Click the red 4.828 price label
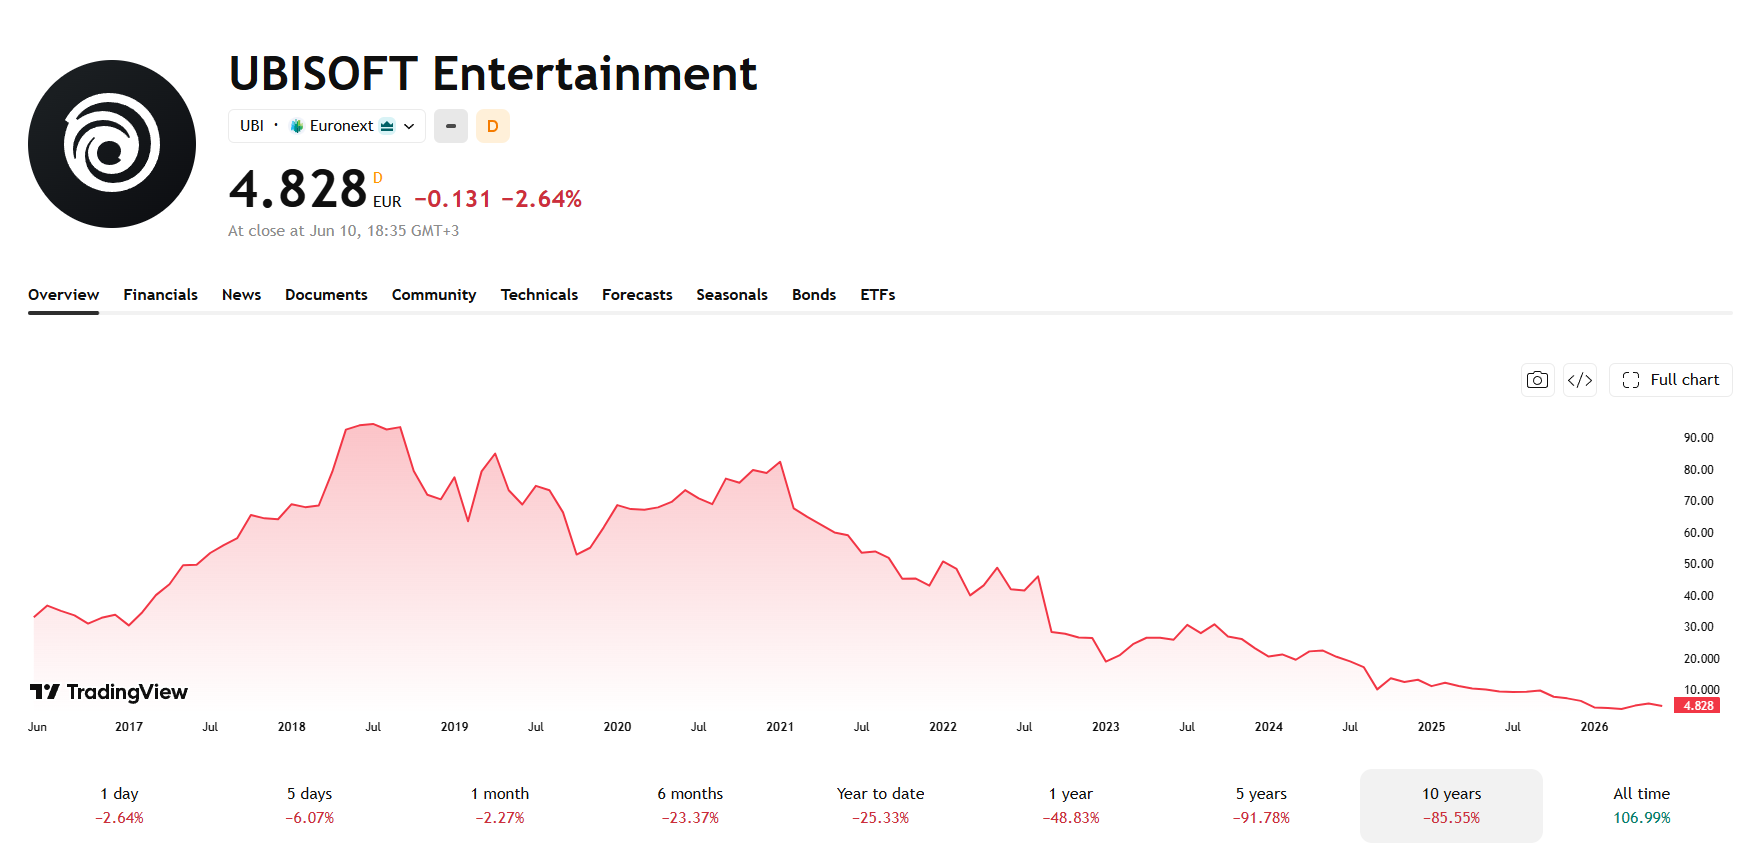Viewport: 1749px width, 850px height. [x=1698, y=706]
